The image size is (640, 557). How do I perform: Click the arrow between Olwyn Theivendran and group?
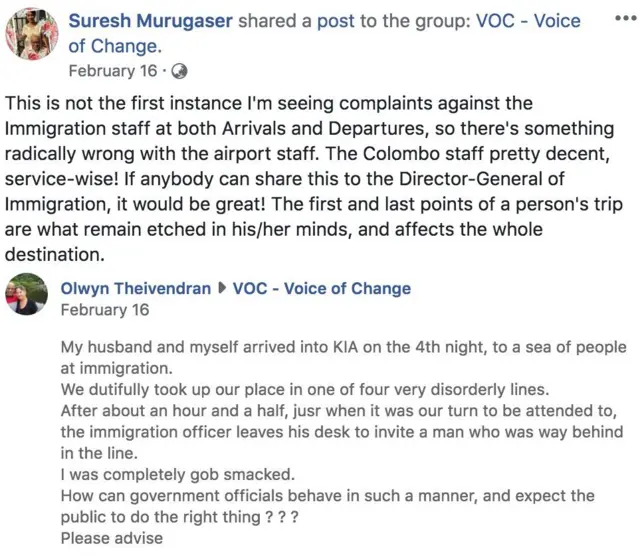[222, 289]
